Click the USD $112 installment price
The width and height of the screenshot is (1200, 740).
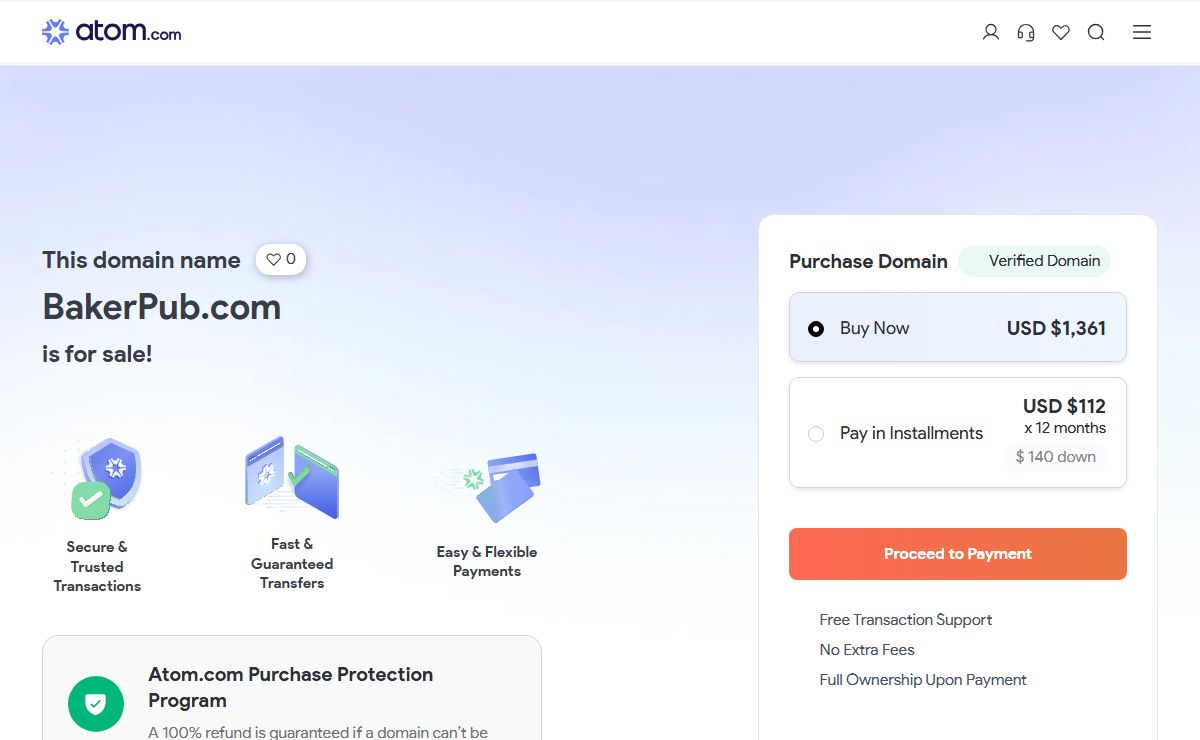point(1064,406)
